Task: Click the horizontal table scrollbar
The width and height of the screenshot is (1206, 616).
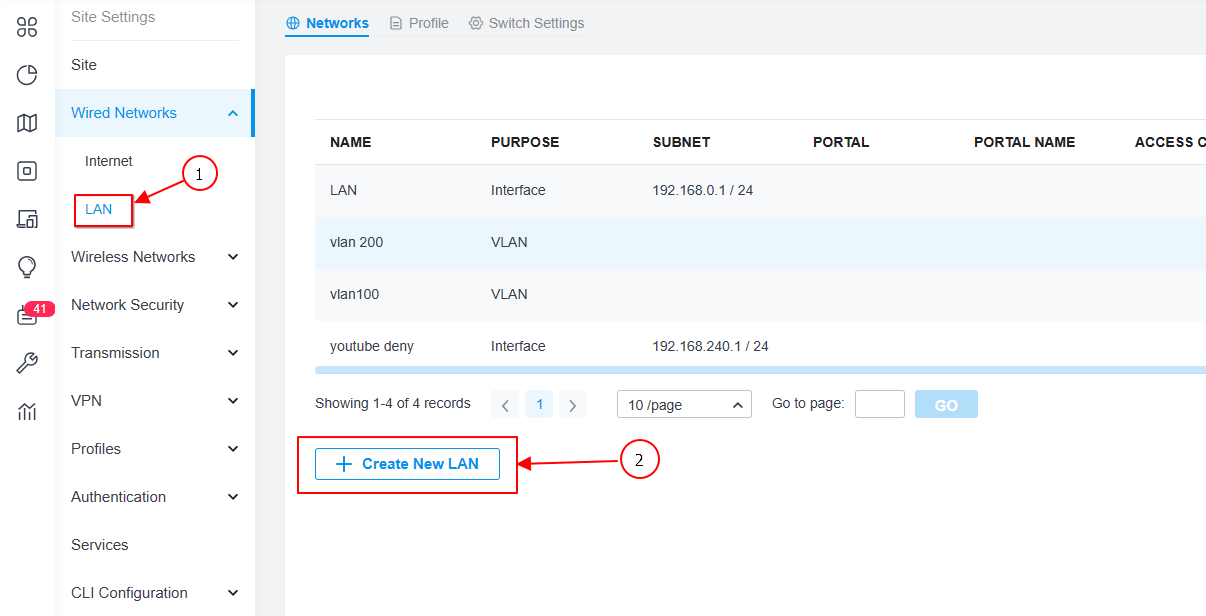Action: (x=760, y=370)
